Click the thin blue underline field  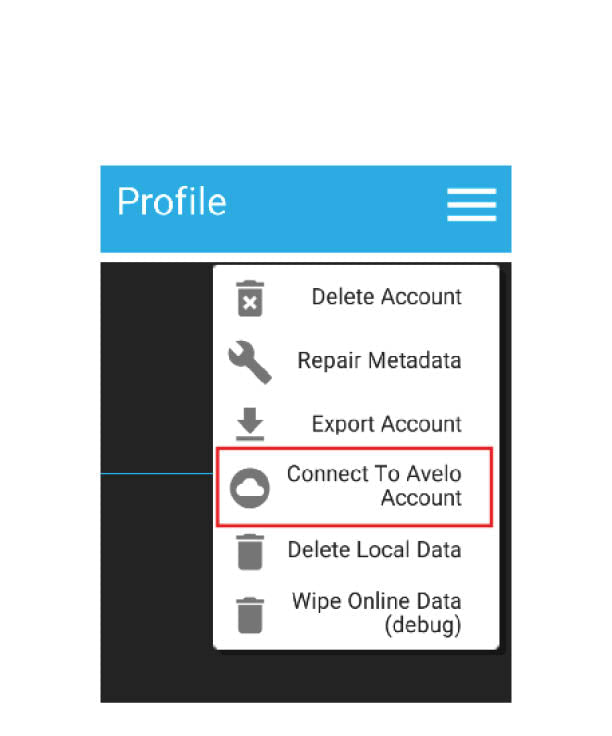tap(157, 474)
